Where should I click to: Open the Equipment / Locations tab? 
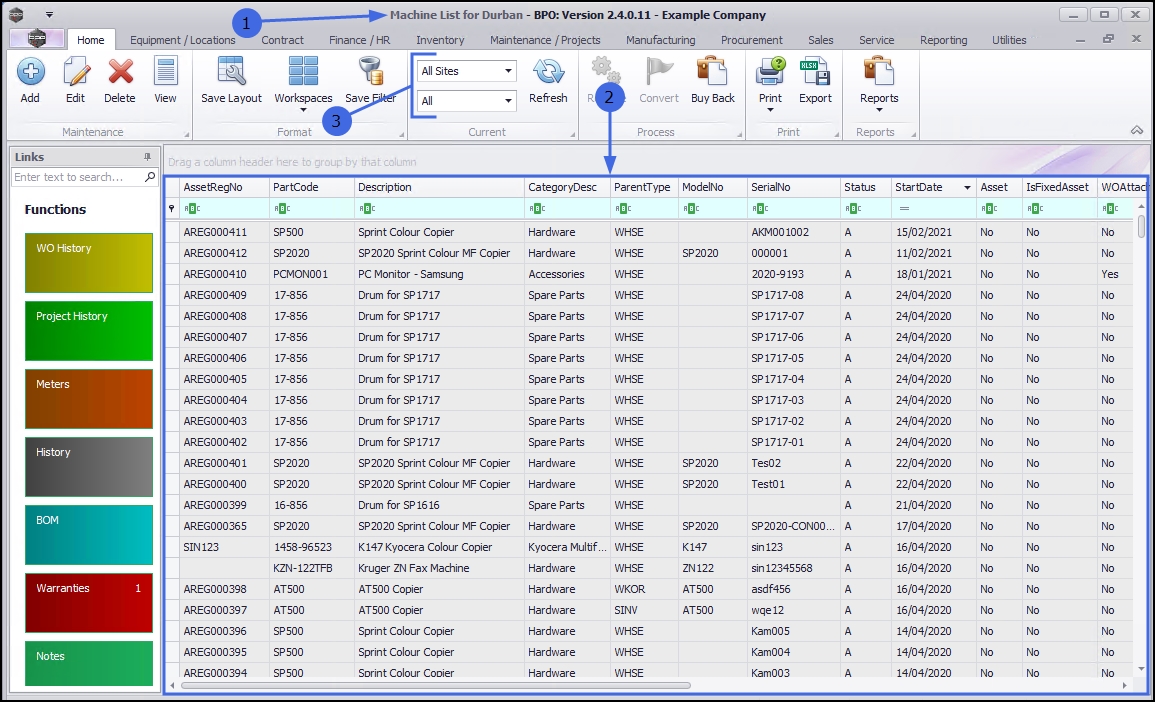[182, 40]
